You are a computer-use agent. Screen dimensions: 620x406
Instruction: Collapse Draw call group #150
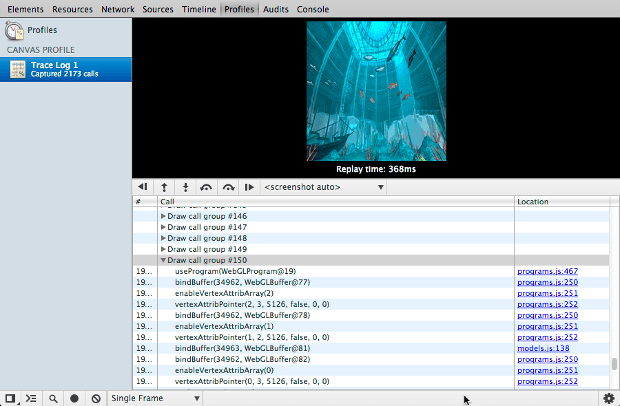164,260
